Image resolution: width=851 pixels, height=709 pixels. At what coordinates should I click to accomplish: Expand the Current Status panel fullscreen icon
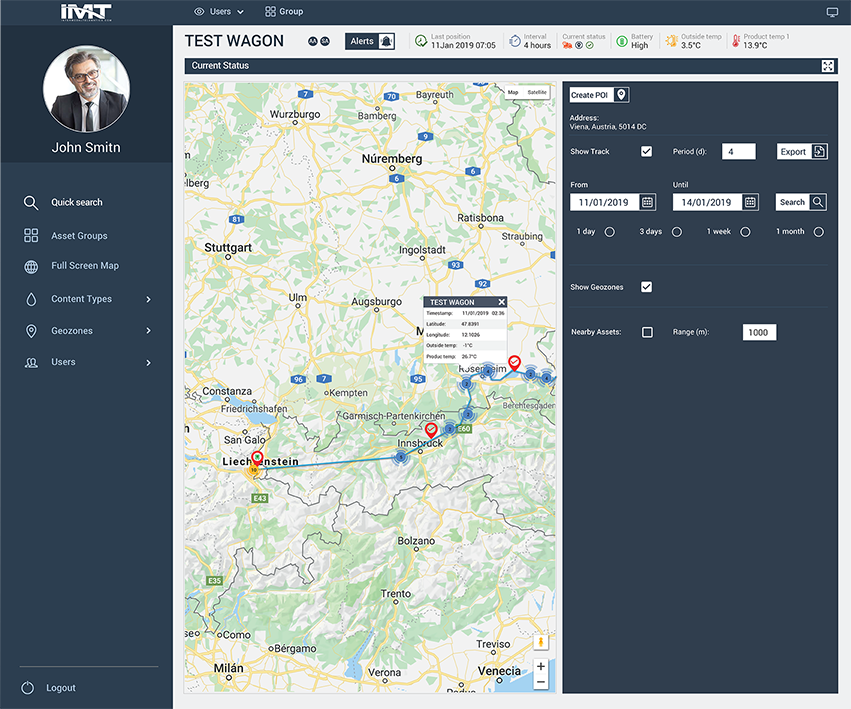click(828, 66)
